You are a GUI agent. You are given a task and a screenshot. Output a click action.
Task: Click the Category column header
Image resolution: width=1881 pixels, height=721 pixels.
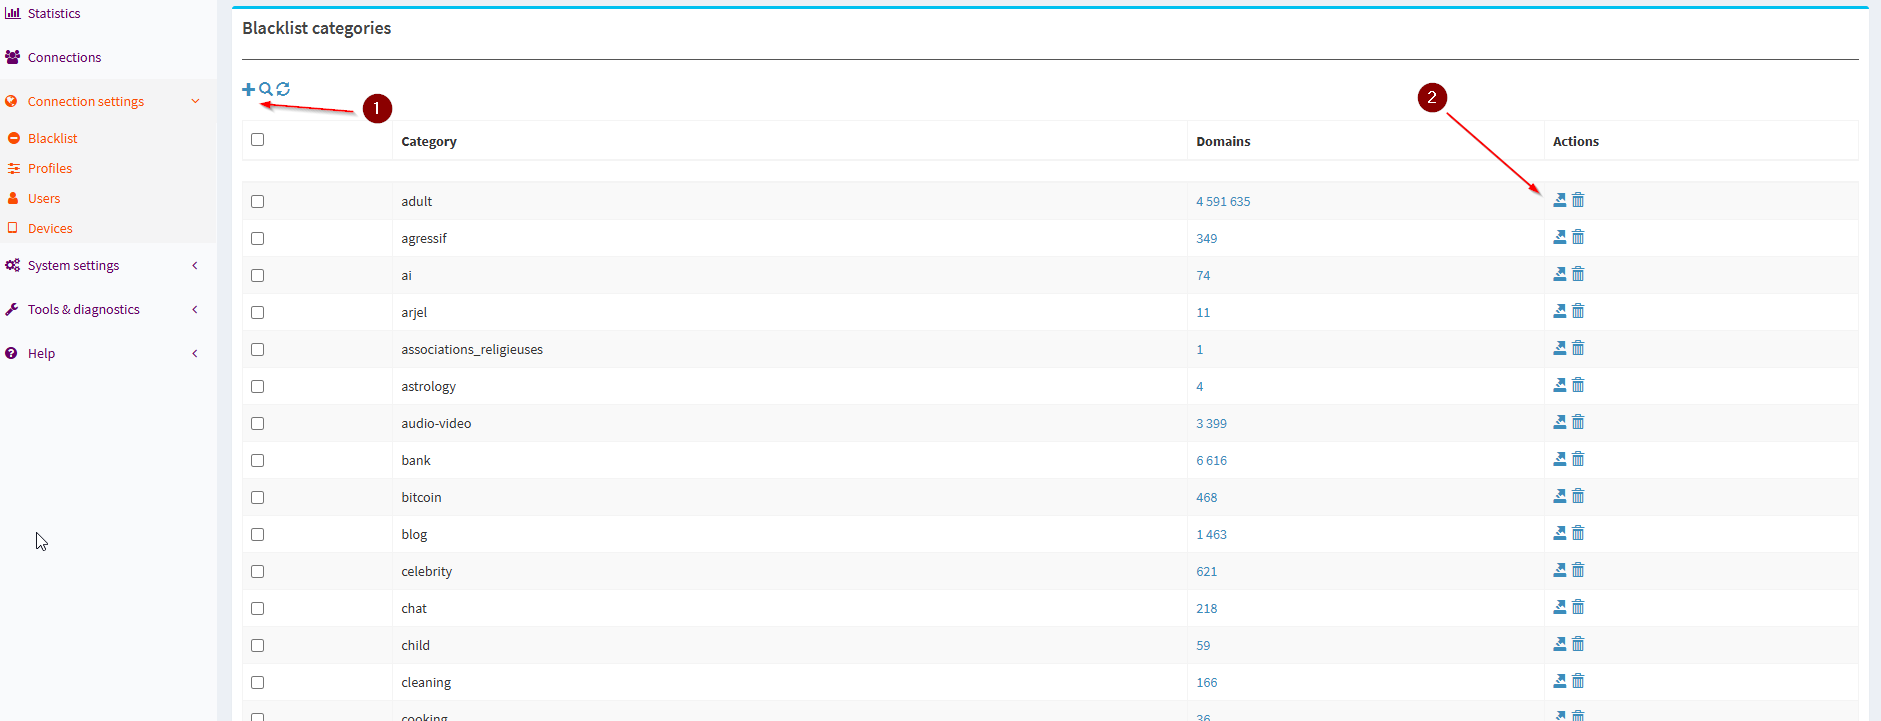pos(429,141)
